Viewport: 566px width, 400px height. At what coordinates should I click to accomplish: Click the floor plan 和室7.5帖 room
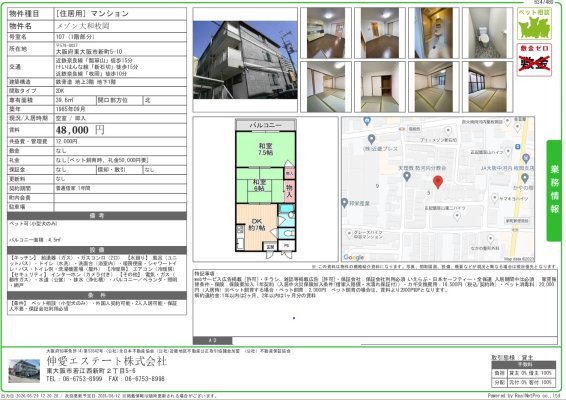[265, 149]
